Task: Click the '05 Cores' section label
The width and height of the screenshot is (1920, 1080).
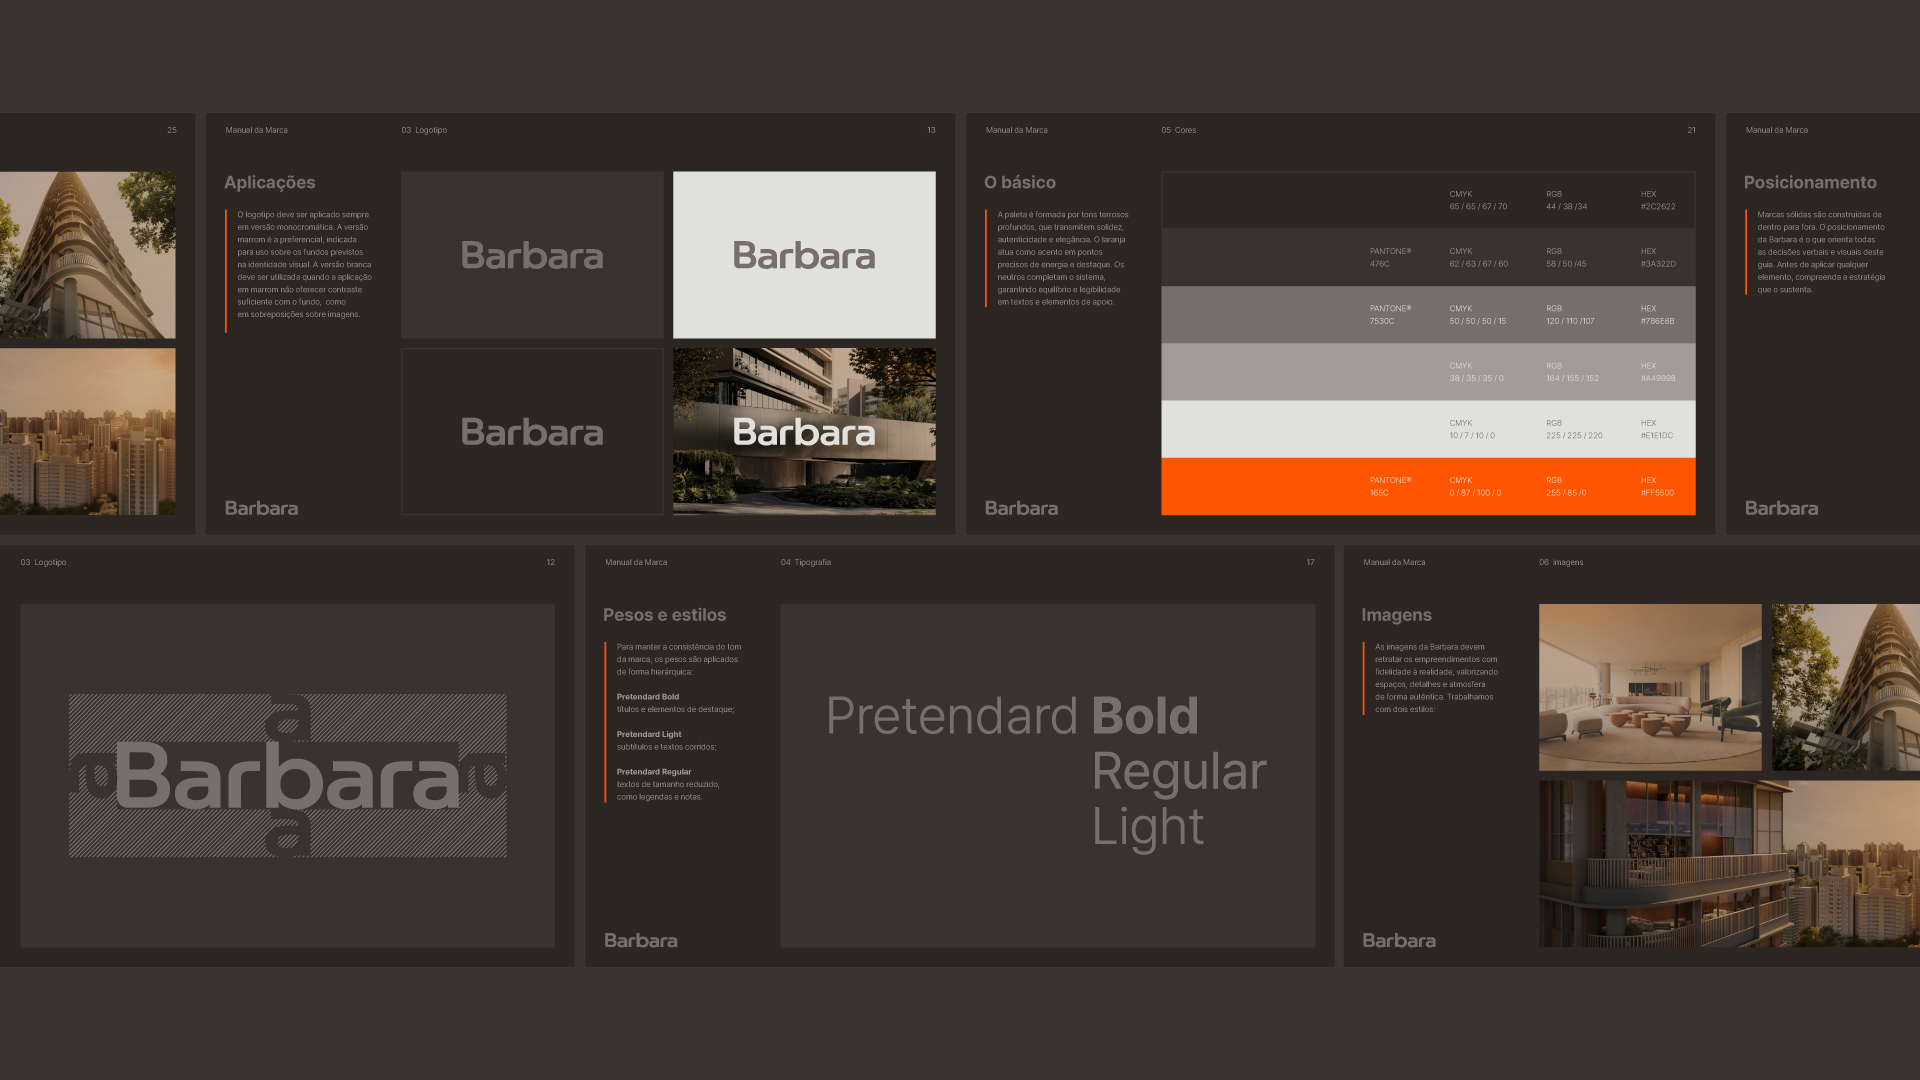Action: [1179, 130]
